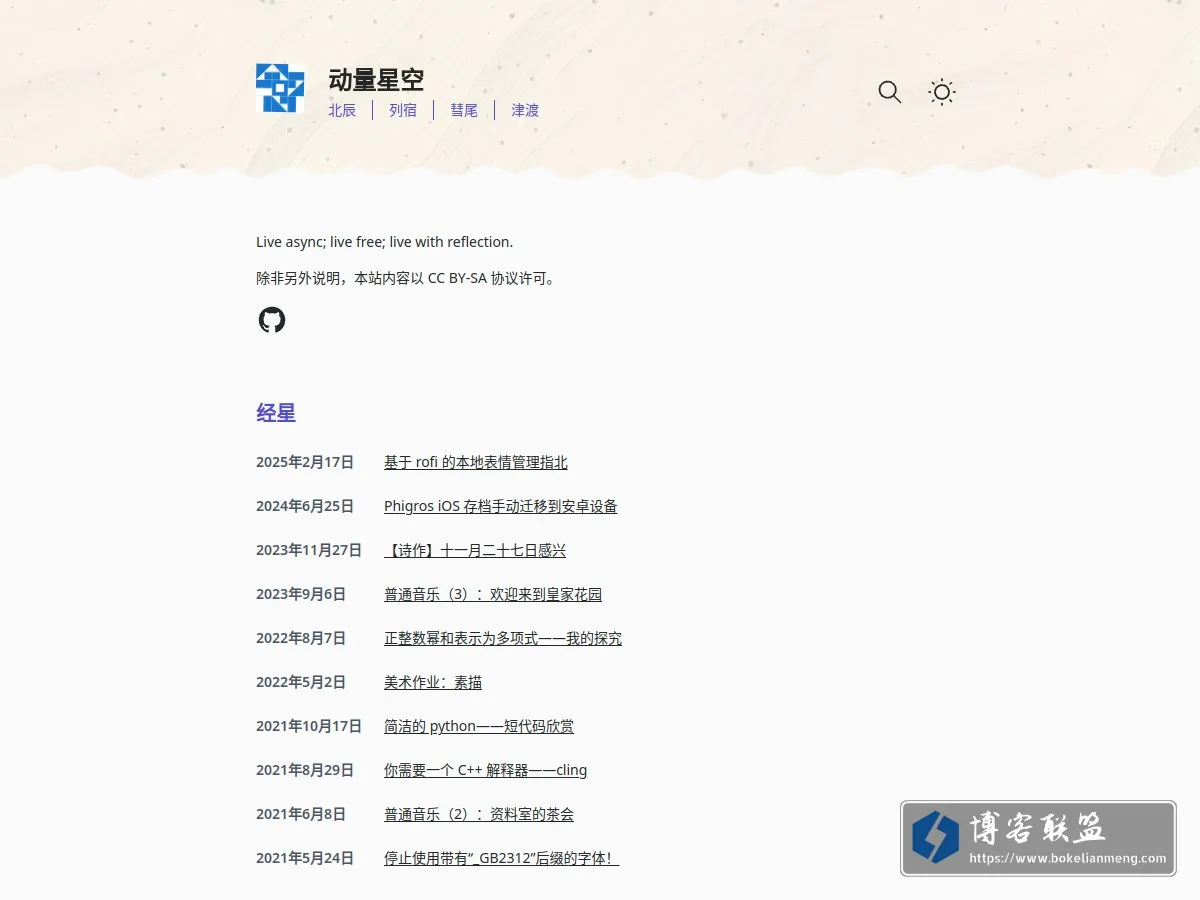Click the CC BY-SA license notice text

click(406, 278)
